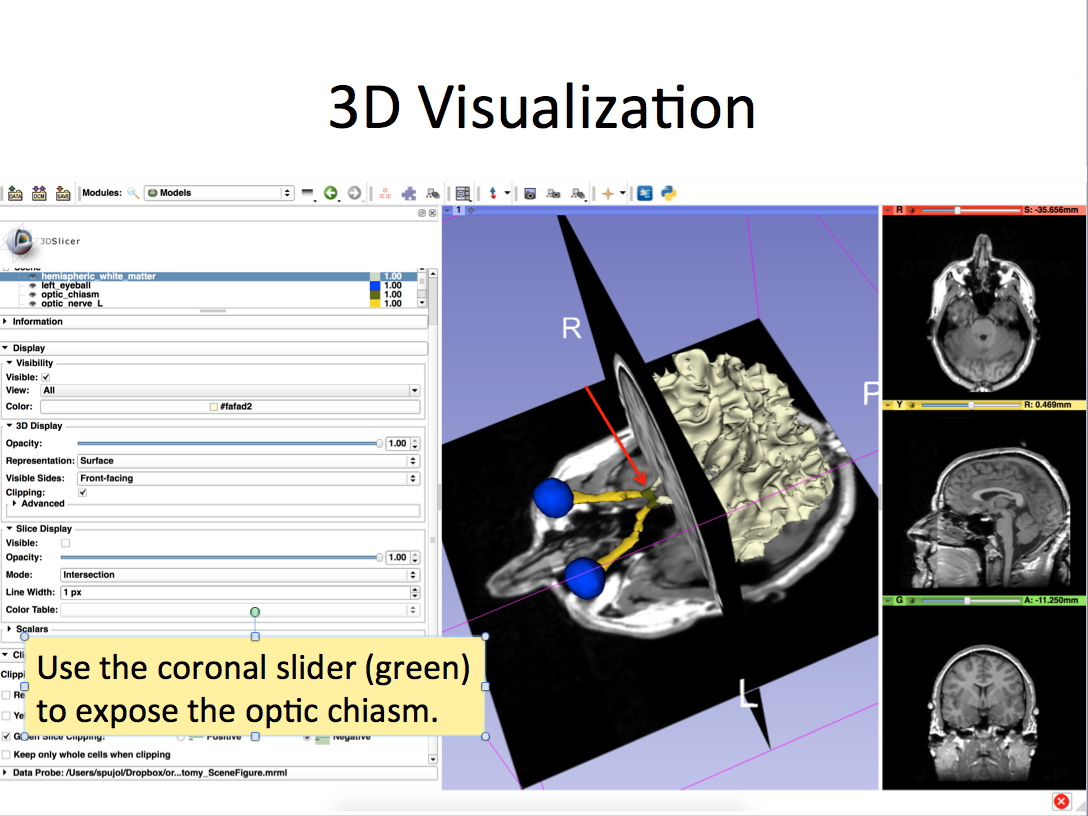Image resolution: width=1088 pixels, height=816 pixels.
Task: Select the optic_nerve_L model row
Action: pos(208,303)
